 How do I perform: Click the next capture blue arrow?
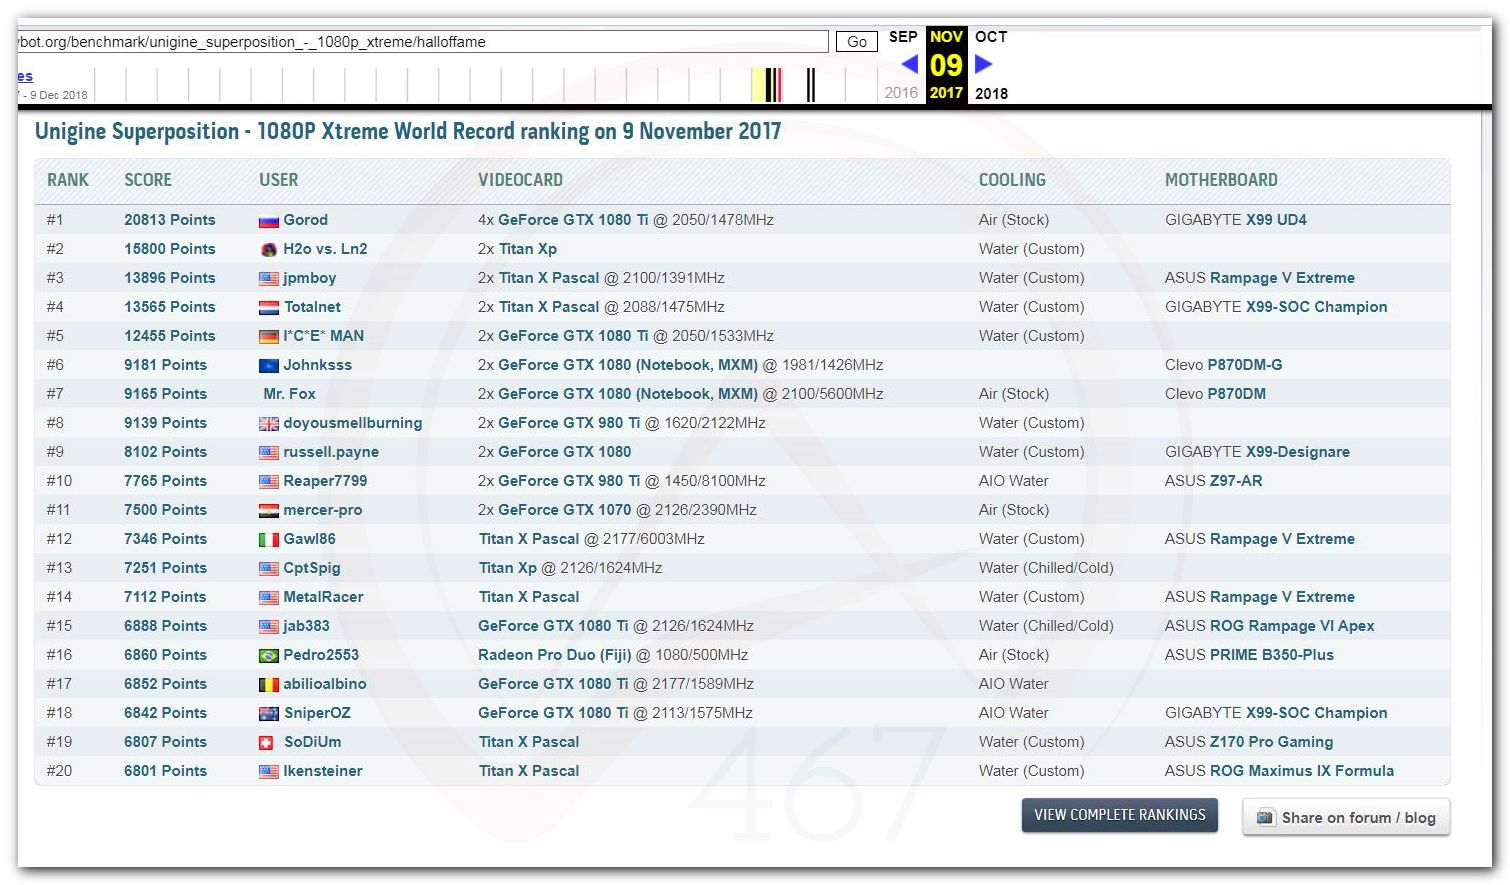pyautogui.click(x=984, y=64)
